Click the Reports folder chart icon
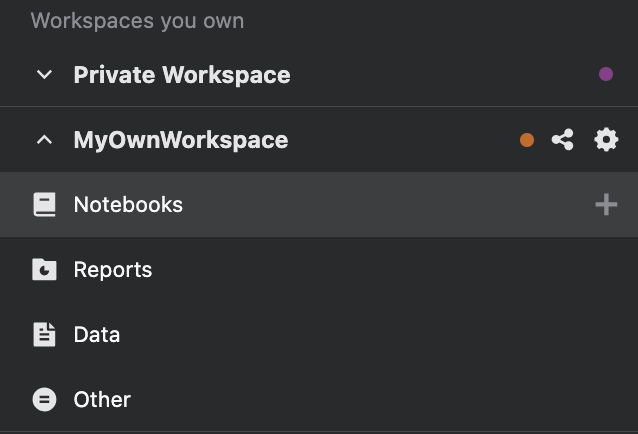Screen dimensions: 638x434 click(44, 270)
